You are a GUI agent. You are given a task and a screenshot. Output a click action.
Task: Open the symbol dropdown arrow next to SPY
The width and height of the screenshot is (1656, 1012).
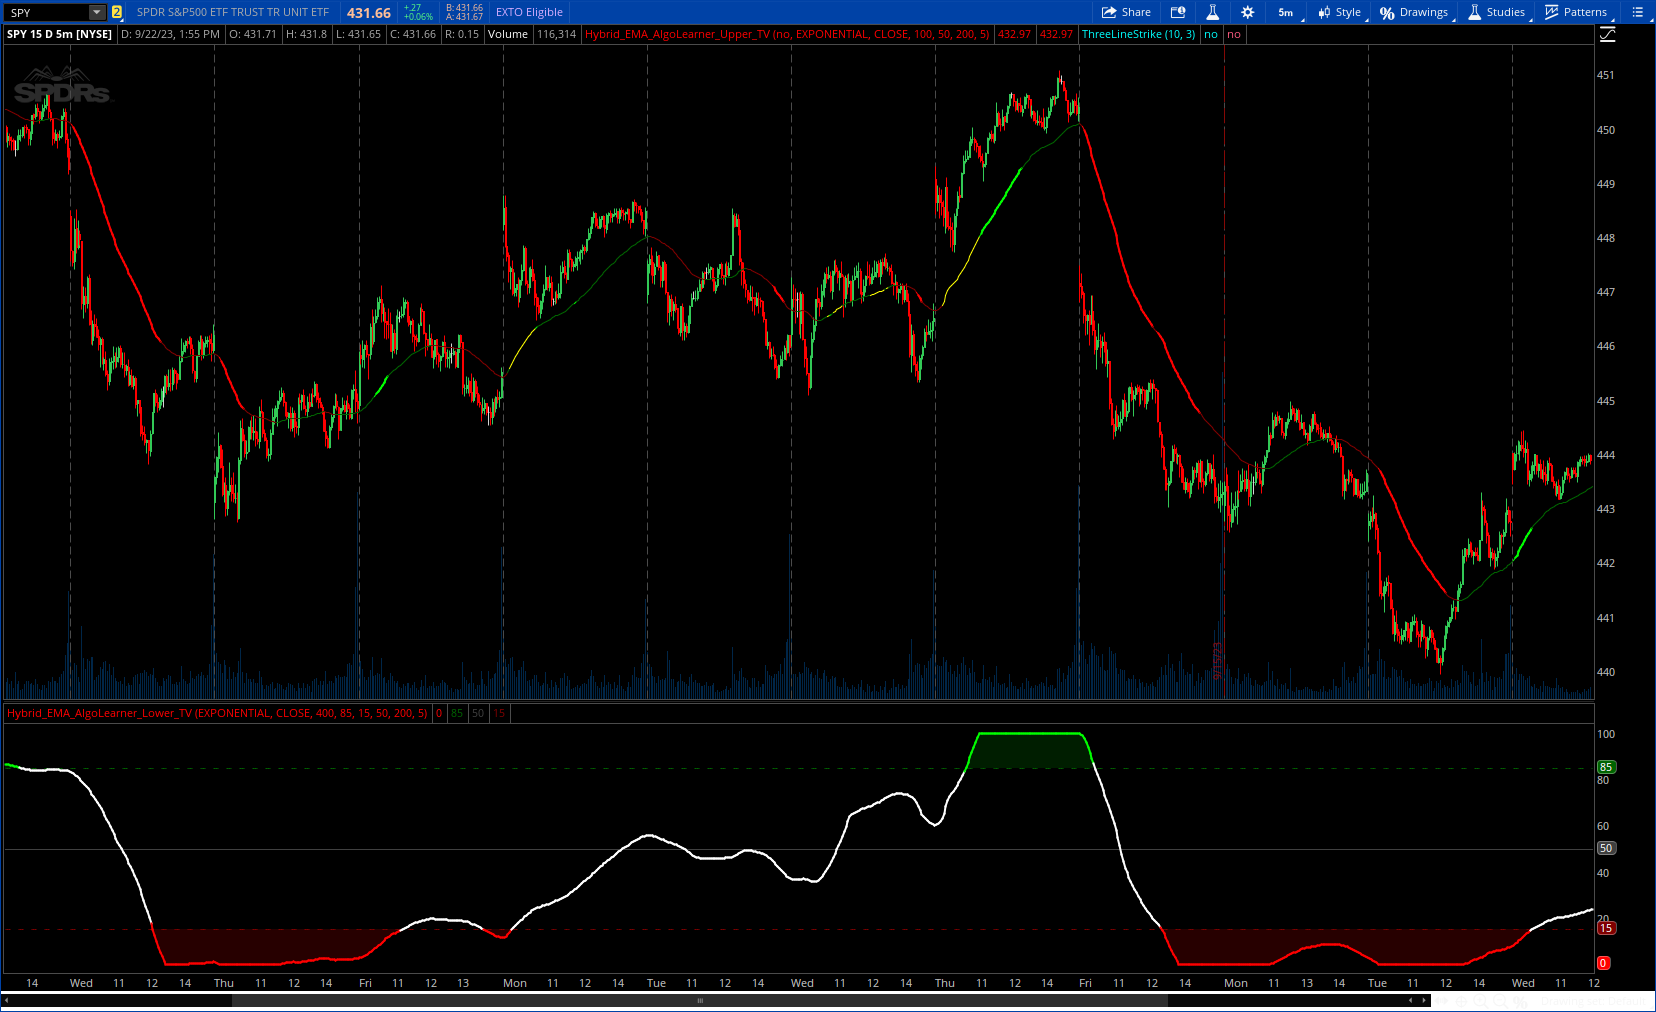(97, 13)
